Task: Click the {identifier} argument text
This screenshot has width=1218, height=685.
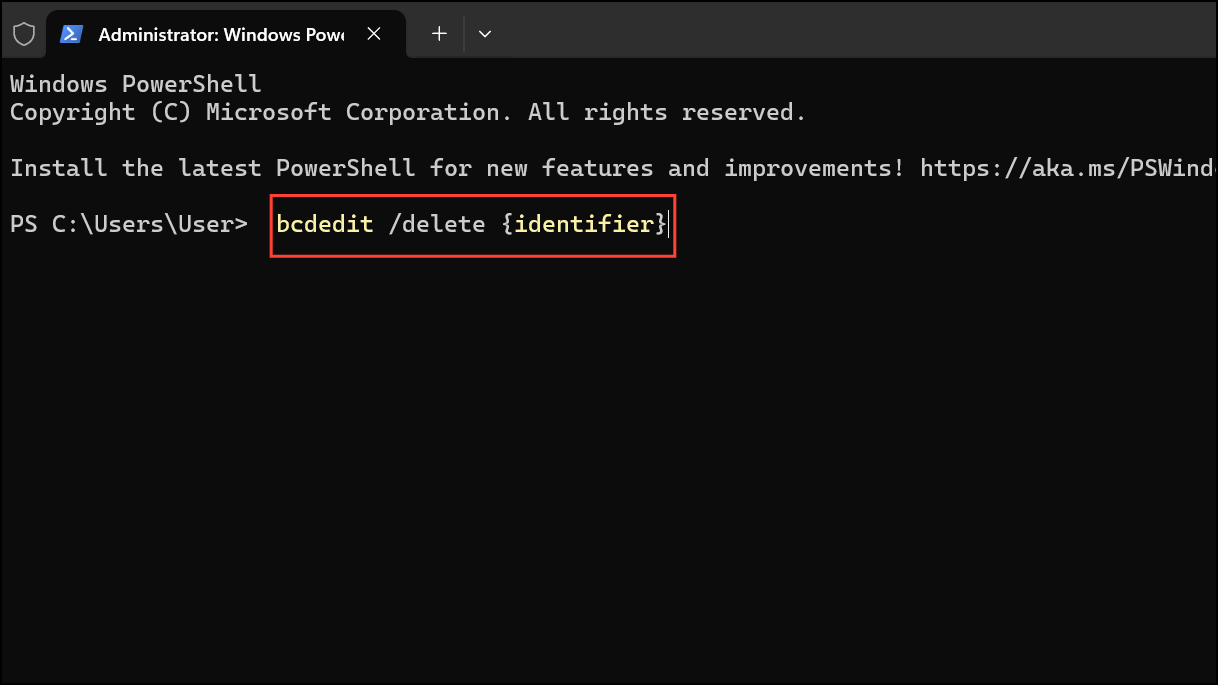Action: tap(583, 224)
